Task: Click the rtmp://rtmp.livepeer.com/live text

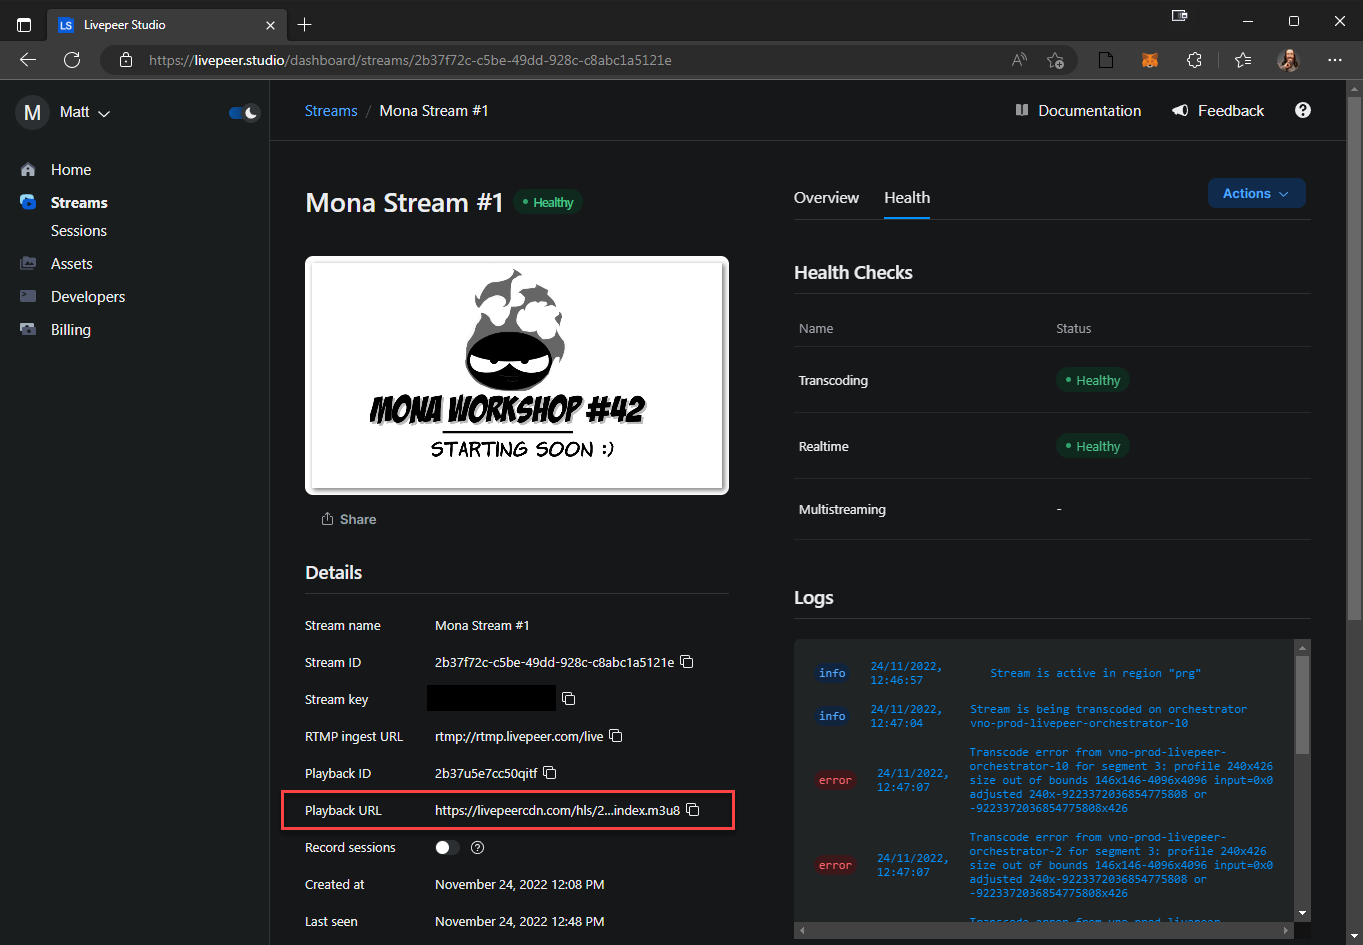Action: pyautogui.click(x=519, y=736)
